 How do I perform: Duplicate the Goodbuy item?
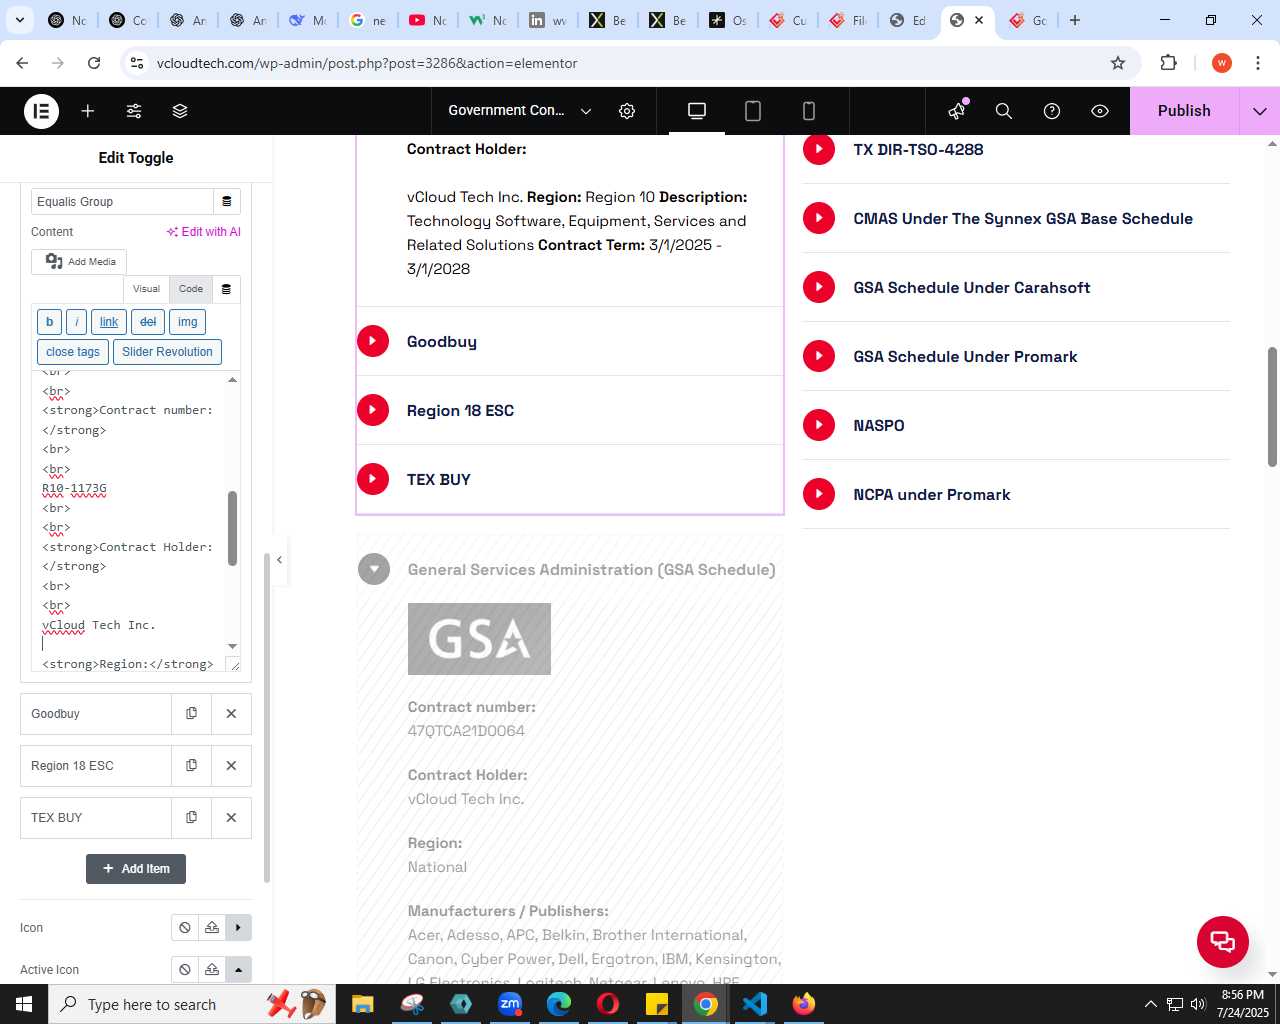tap(191, 714)
